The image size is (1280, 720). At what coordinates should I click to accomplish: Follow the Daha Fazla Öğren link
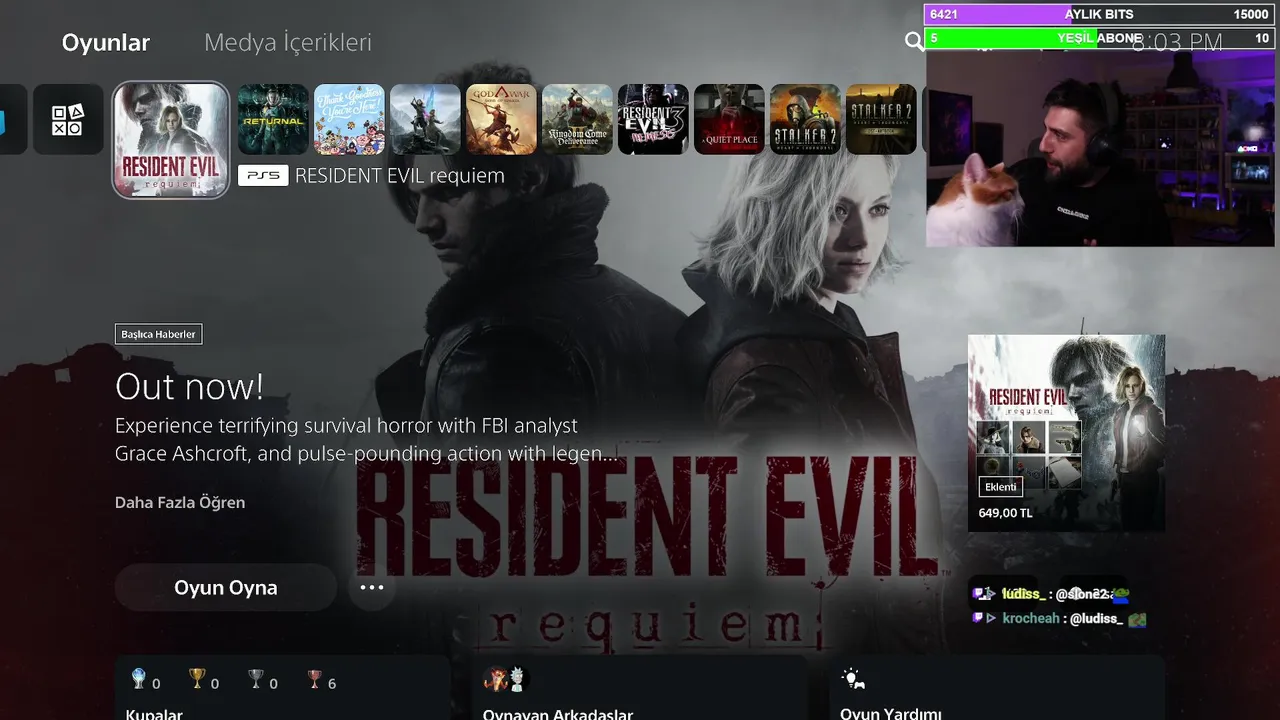click(180, 502)
